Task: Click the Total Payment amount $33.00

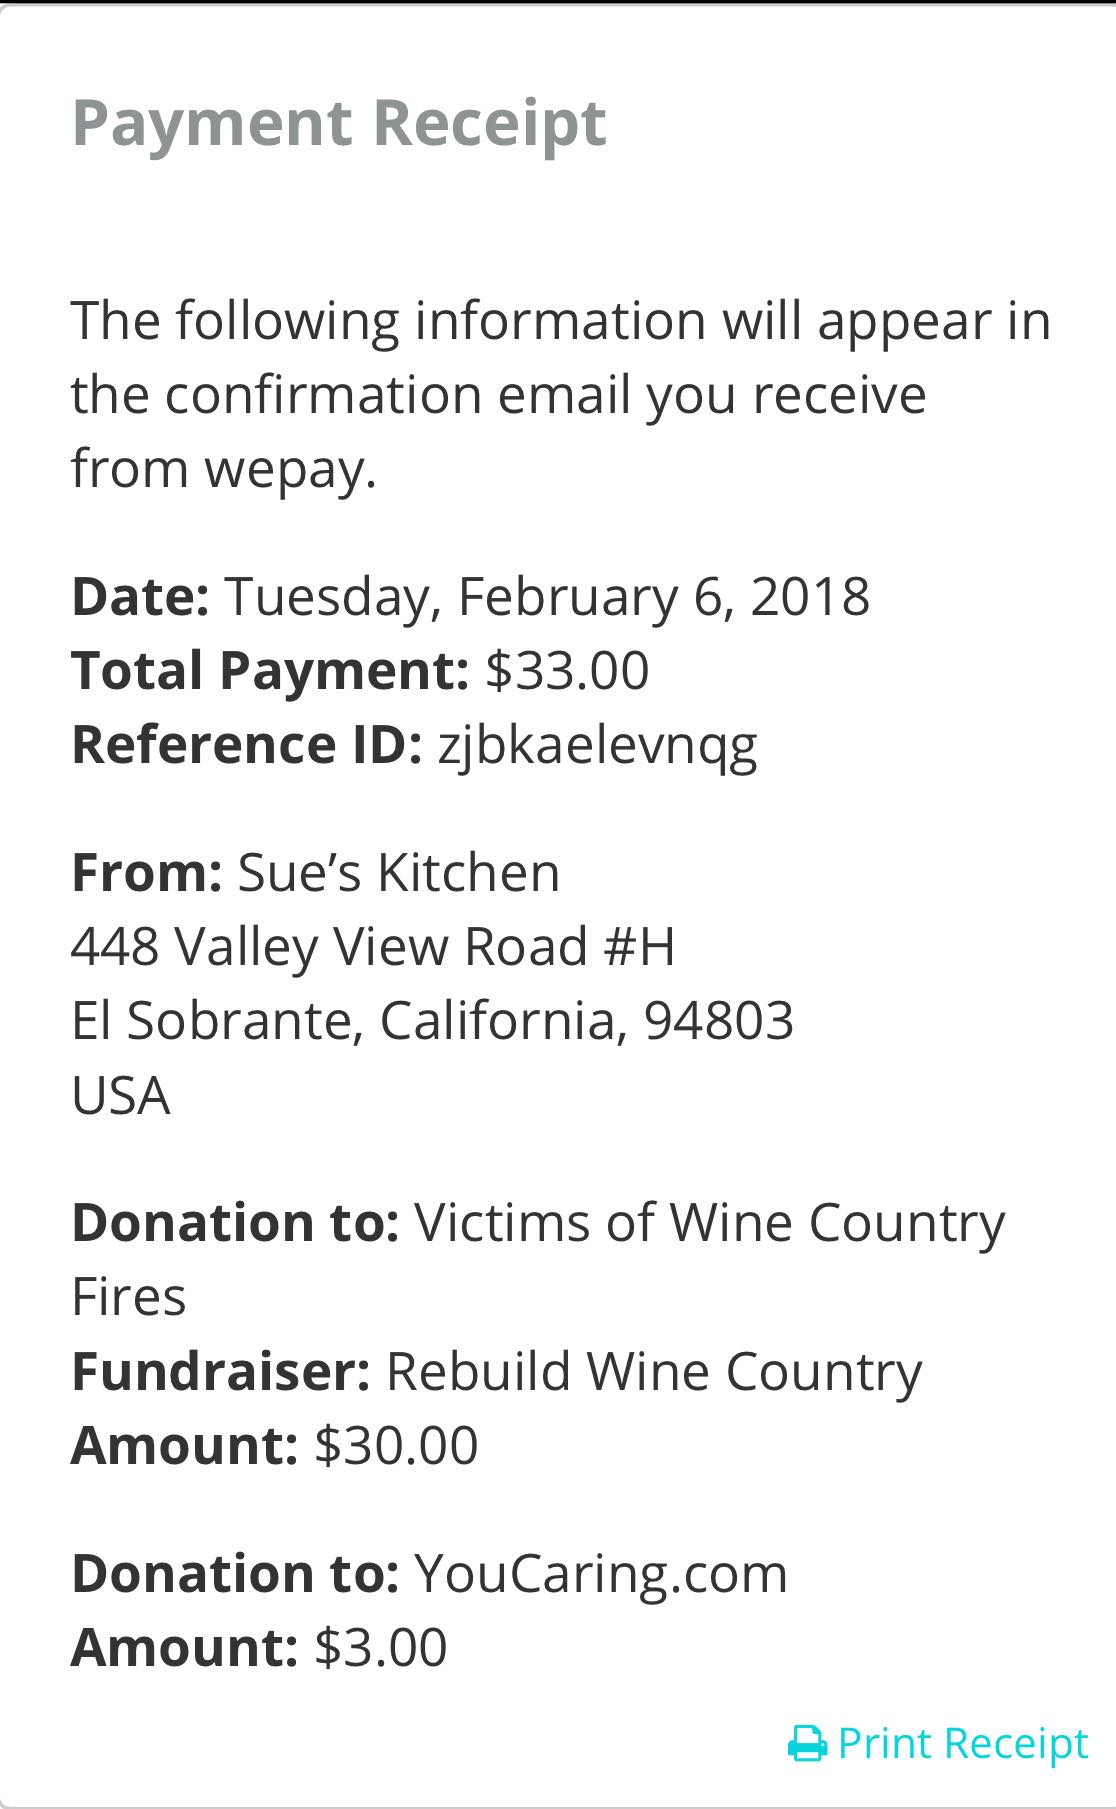Action: click(567, 670)
